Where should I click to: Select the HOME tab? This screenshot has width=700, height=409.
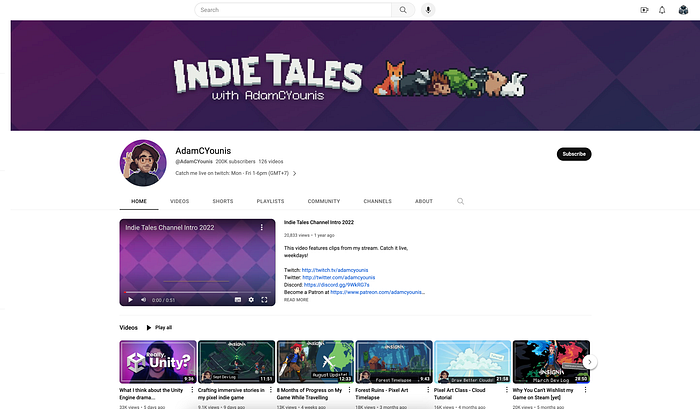pos(139,201)
